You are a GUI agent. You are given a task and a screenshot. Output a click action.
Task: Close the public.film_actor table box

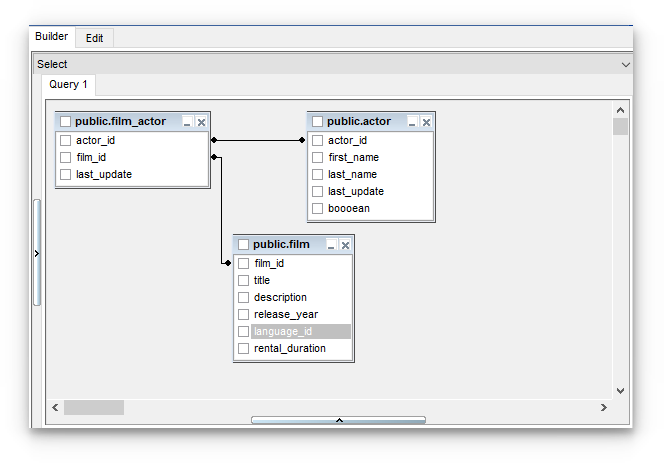pos(202,122)
